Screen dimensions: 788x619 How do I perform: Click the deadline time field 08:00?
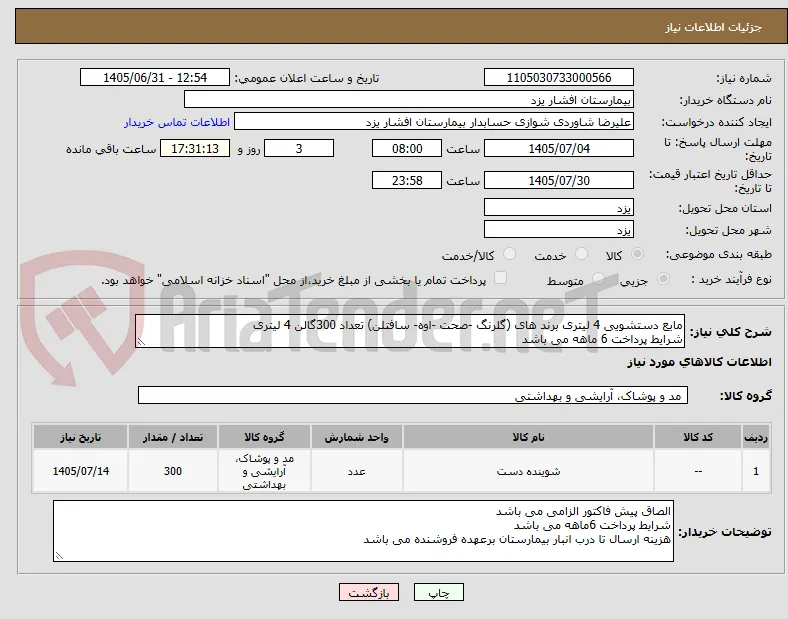(x=407, y=149)
